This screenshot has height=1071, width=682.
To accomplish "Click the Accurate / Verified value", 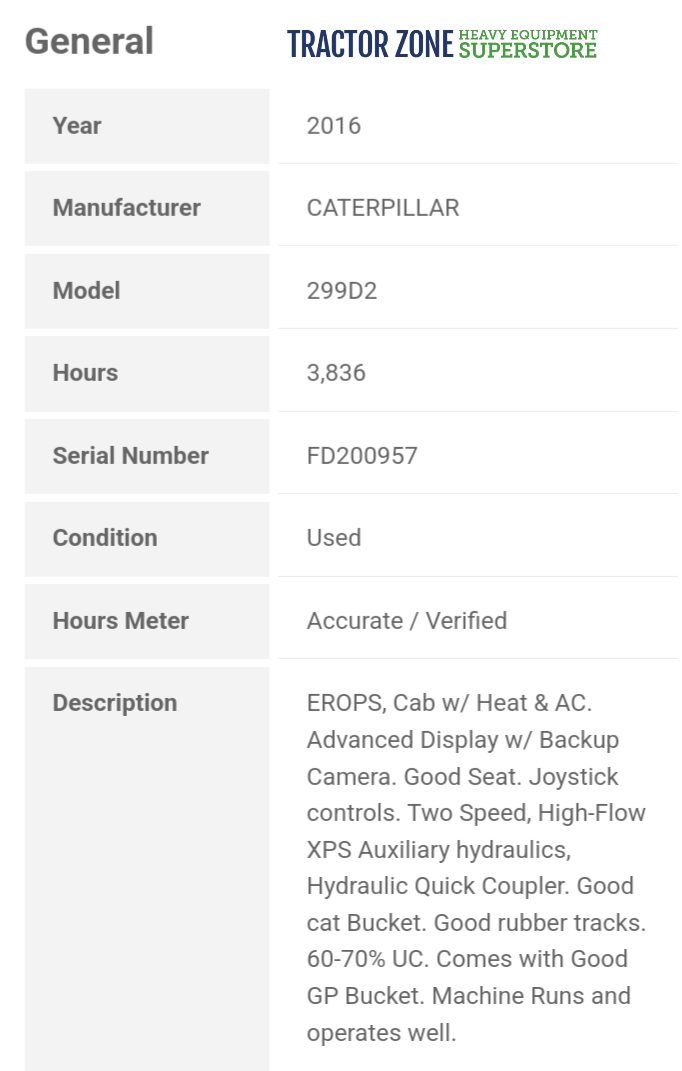I will click(x=407, y=621).
